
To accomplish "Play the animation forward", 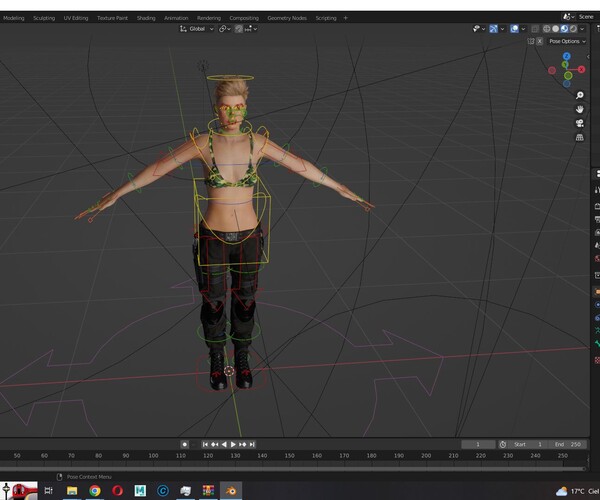I will tap(233, 444).
